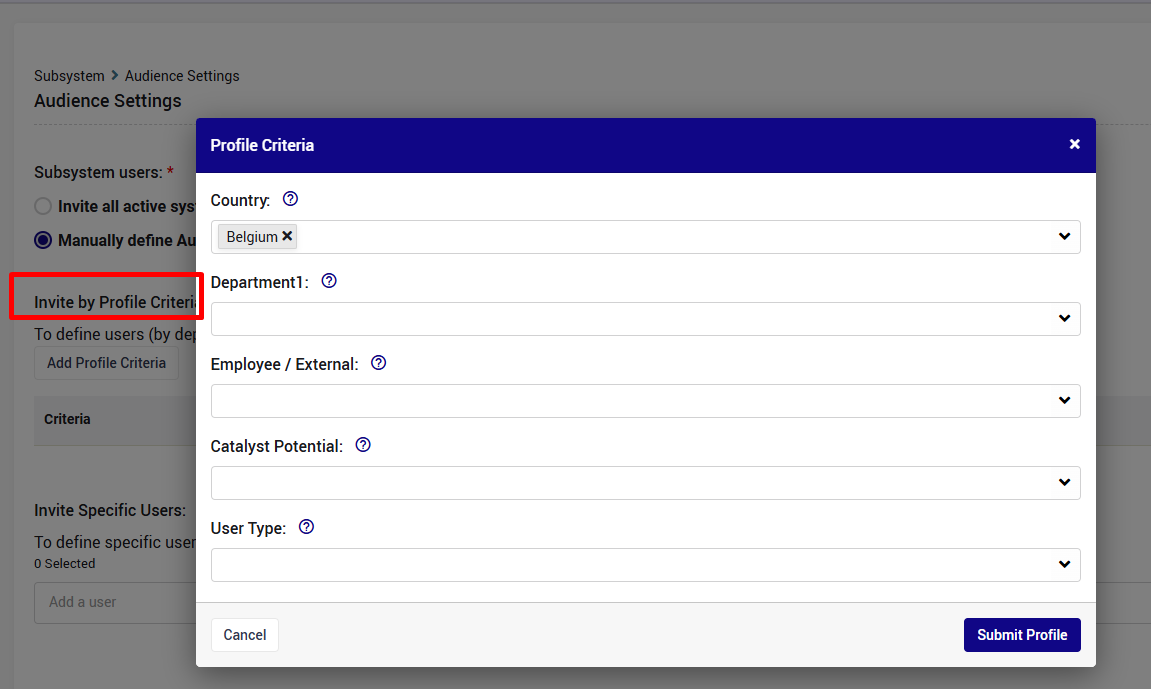Click the Criteria column header
The width and height of the screenshot is (1151, 689).
click(67, 419)
